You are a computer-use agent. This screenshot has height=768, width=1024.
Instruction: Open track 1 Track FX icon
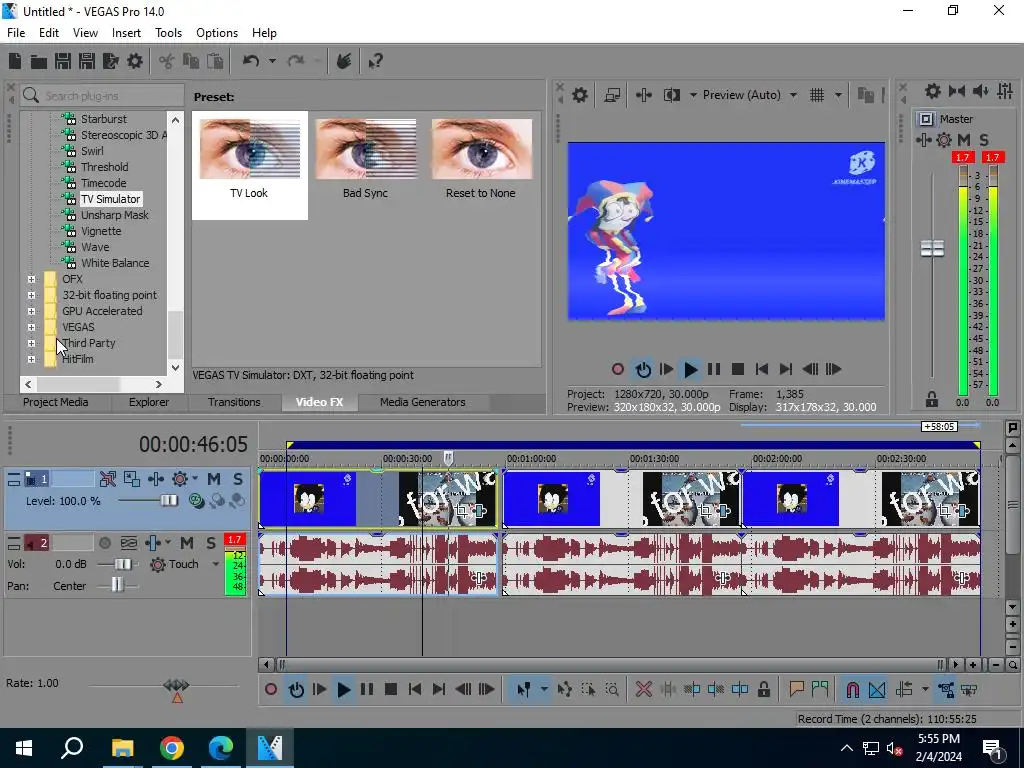coord(155,479)
